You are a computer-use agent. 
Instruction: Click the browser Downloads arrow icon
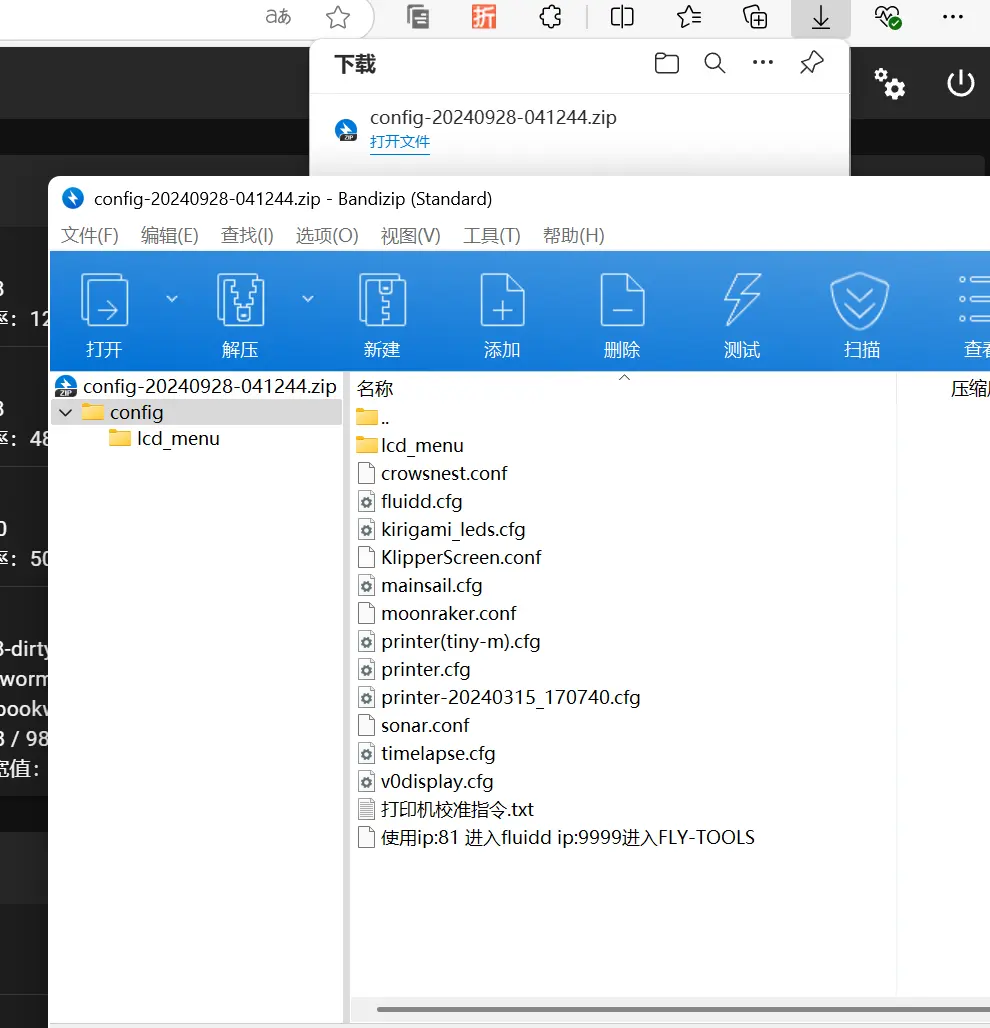point(821,18)
